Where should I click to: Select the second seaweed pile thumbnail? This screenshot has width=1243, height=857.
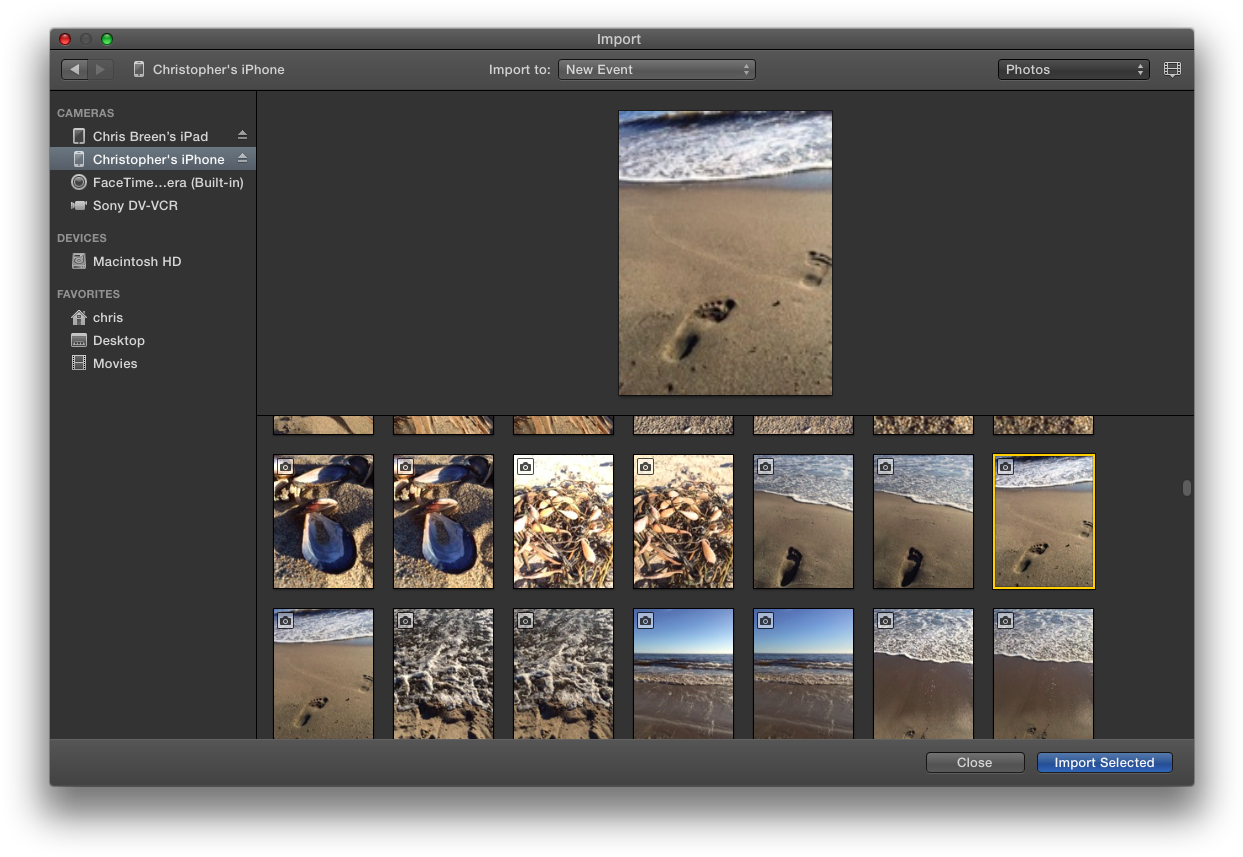[x=683, y=522]
